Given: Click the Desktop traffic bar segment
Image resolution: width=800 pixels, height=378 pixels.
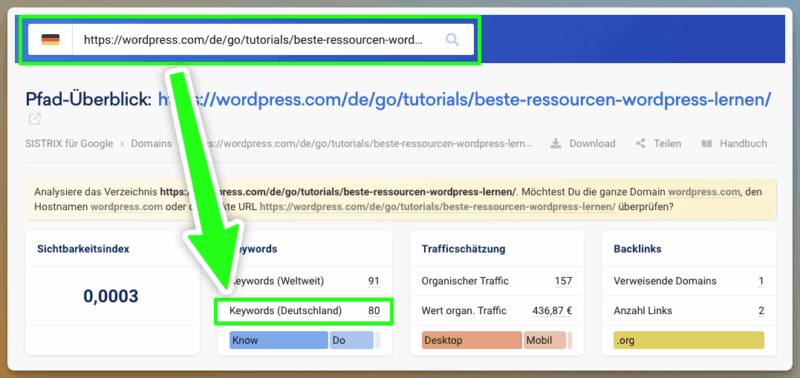Looking at the screenshot, I should click(x=471, y=340).
